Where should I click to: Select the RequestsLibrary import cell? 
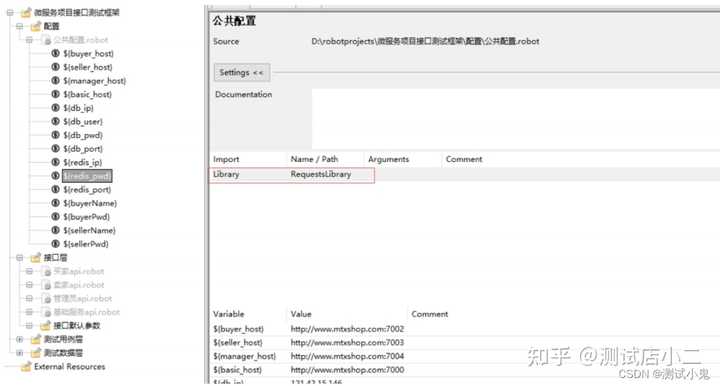[x=321, y=174]
